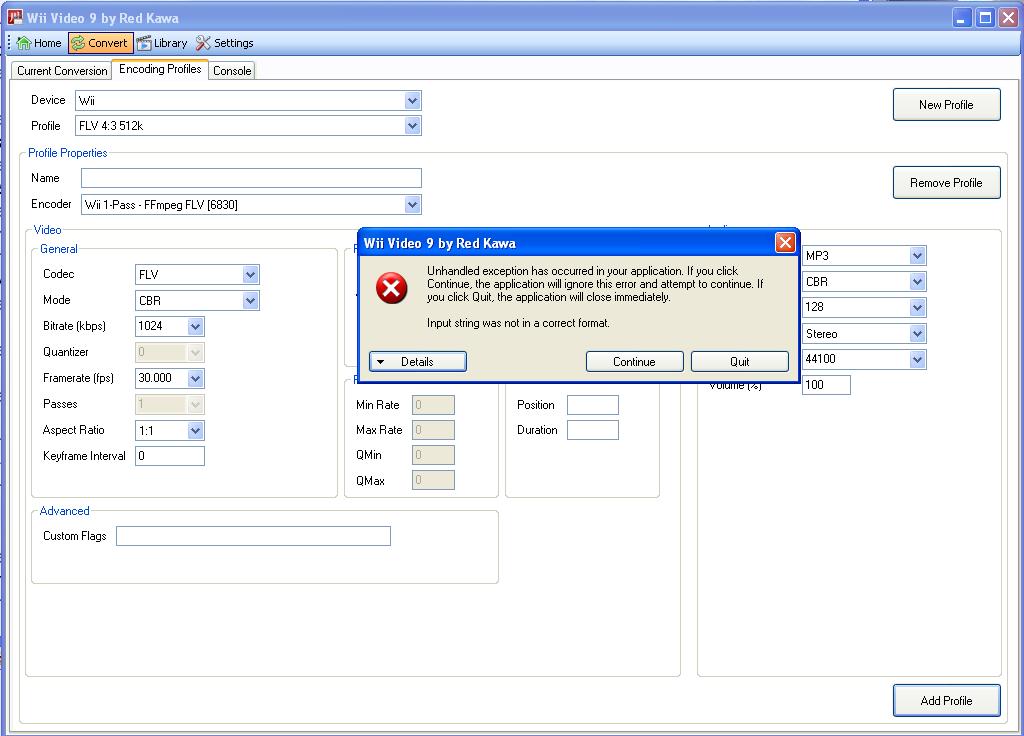Open the audio 128 bitrate dropdown

(x=918, y=307)
